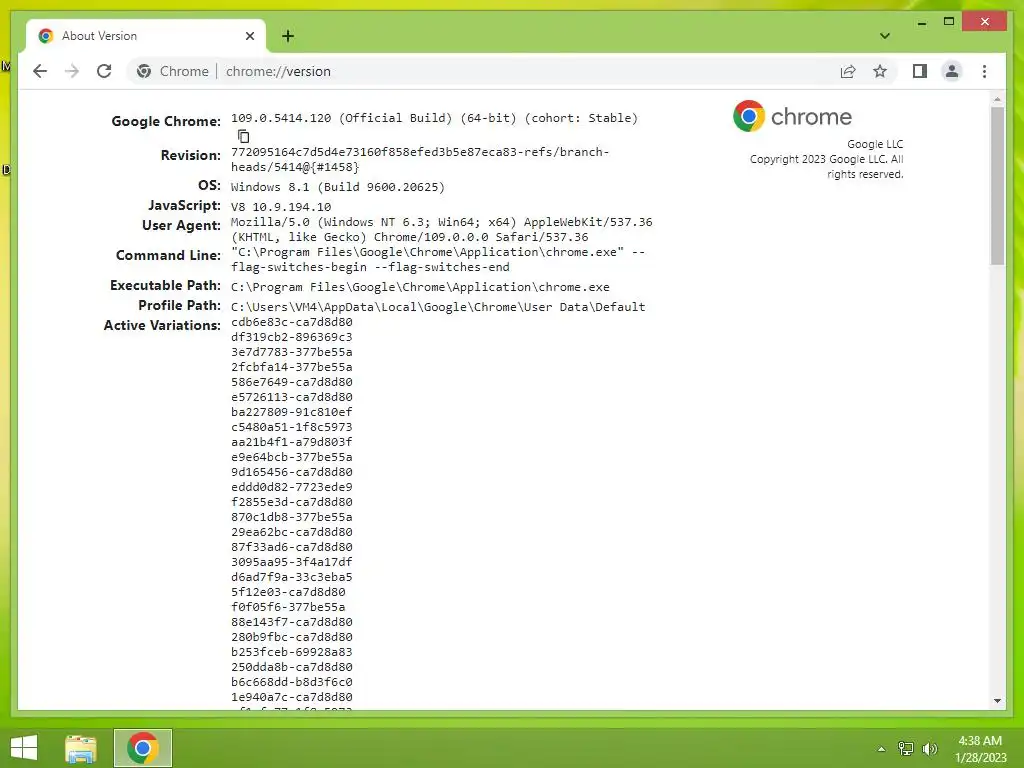The image size is (1024, 768).
Task: Click the OS value Windows 8.1
Action: (x=338, y=187)
